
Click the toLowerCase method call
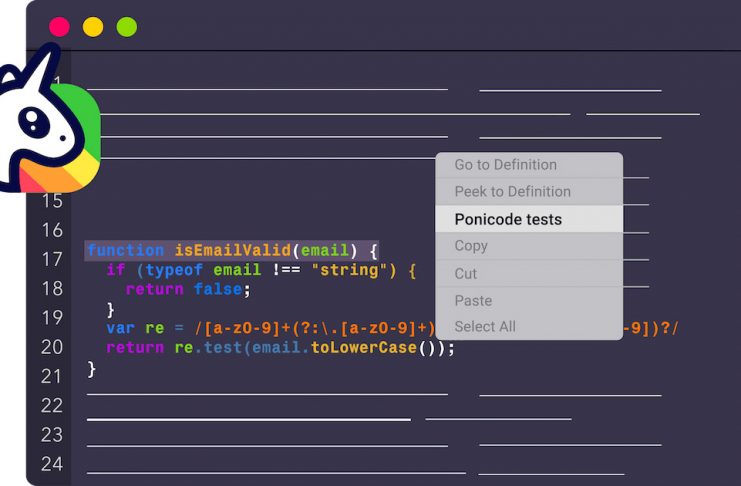pyautogui.click(x=363, y=347)
